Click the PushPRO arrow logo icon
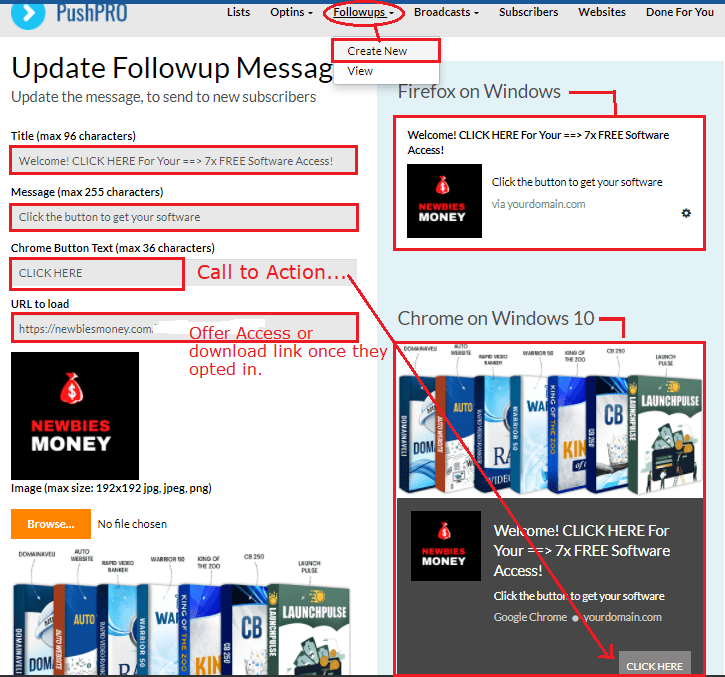 coord(28,14)
